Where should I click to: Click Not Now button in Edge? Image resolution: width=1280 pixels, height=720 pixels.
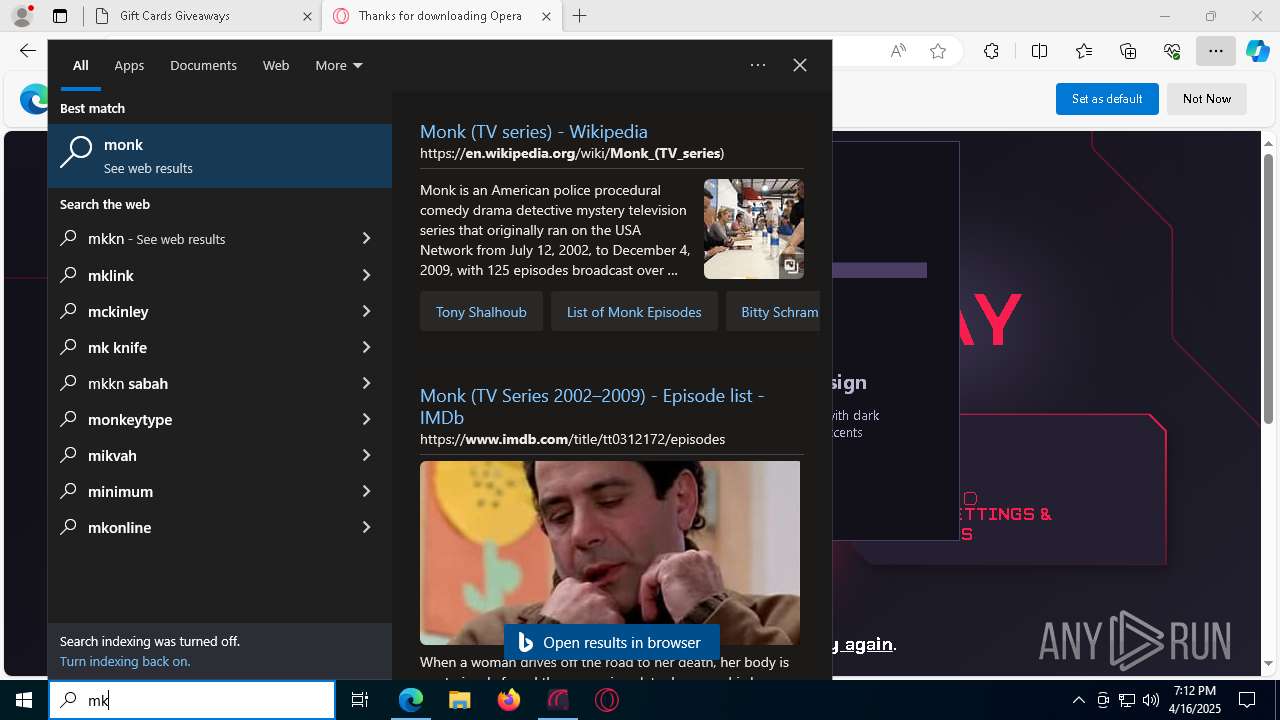point(1207,99)
